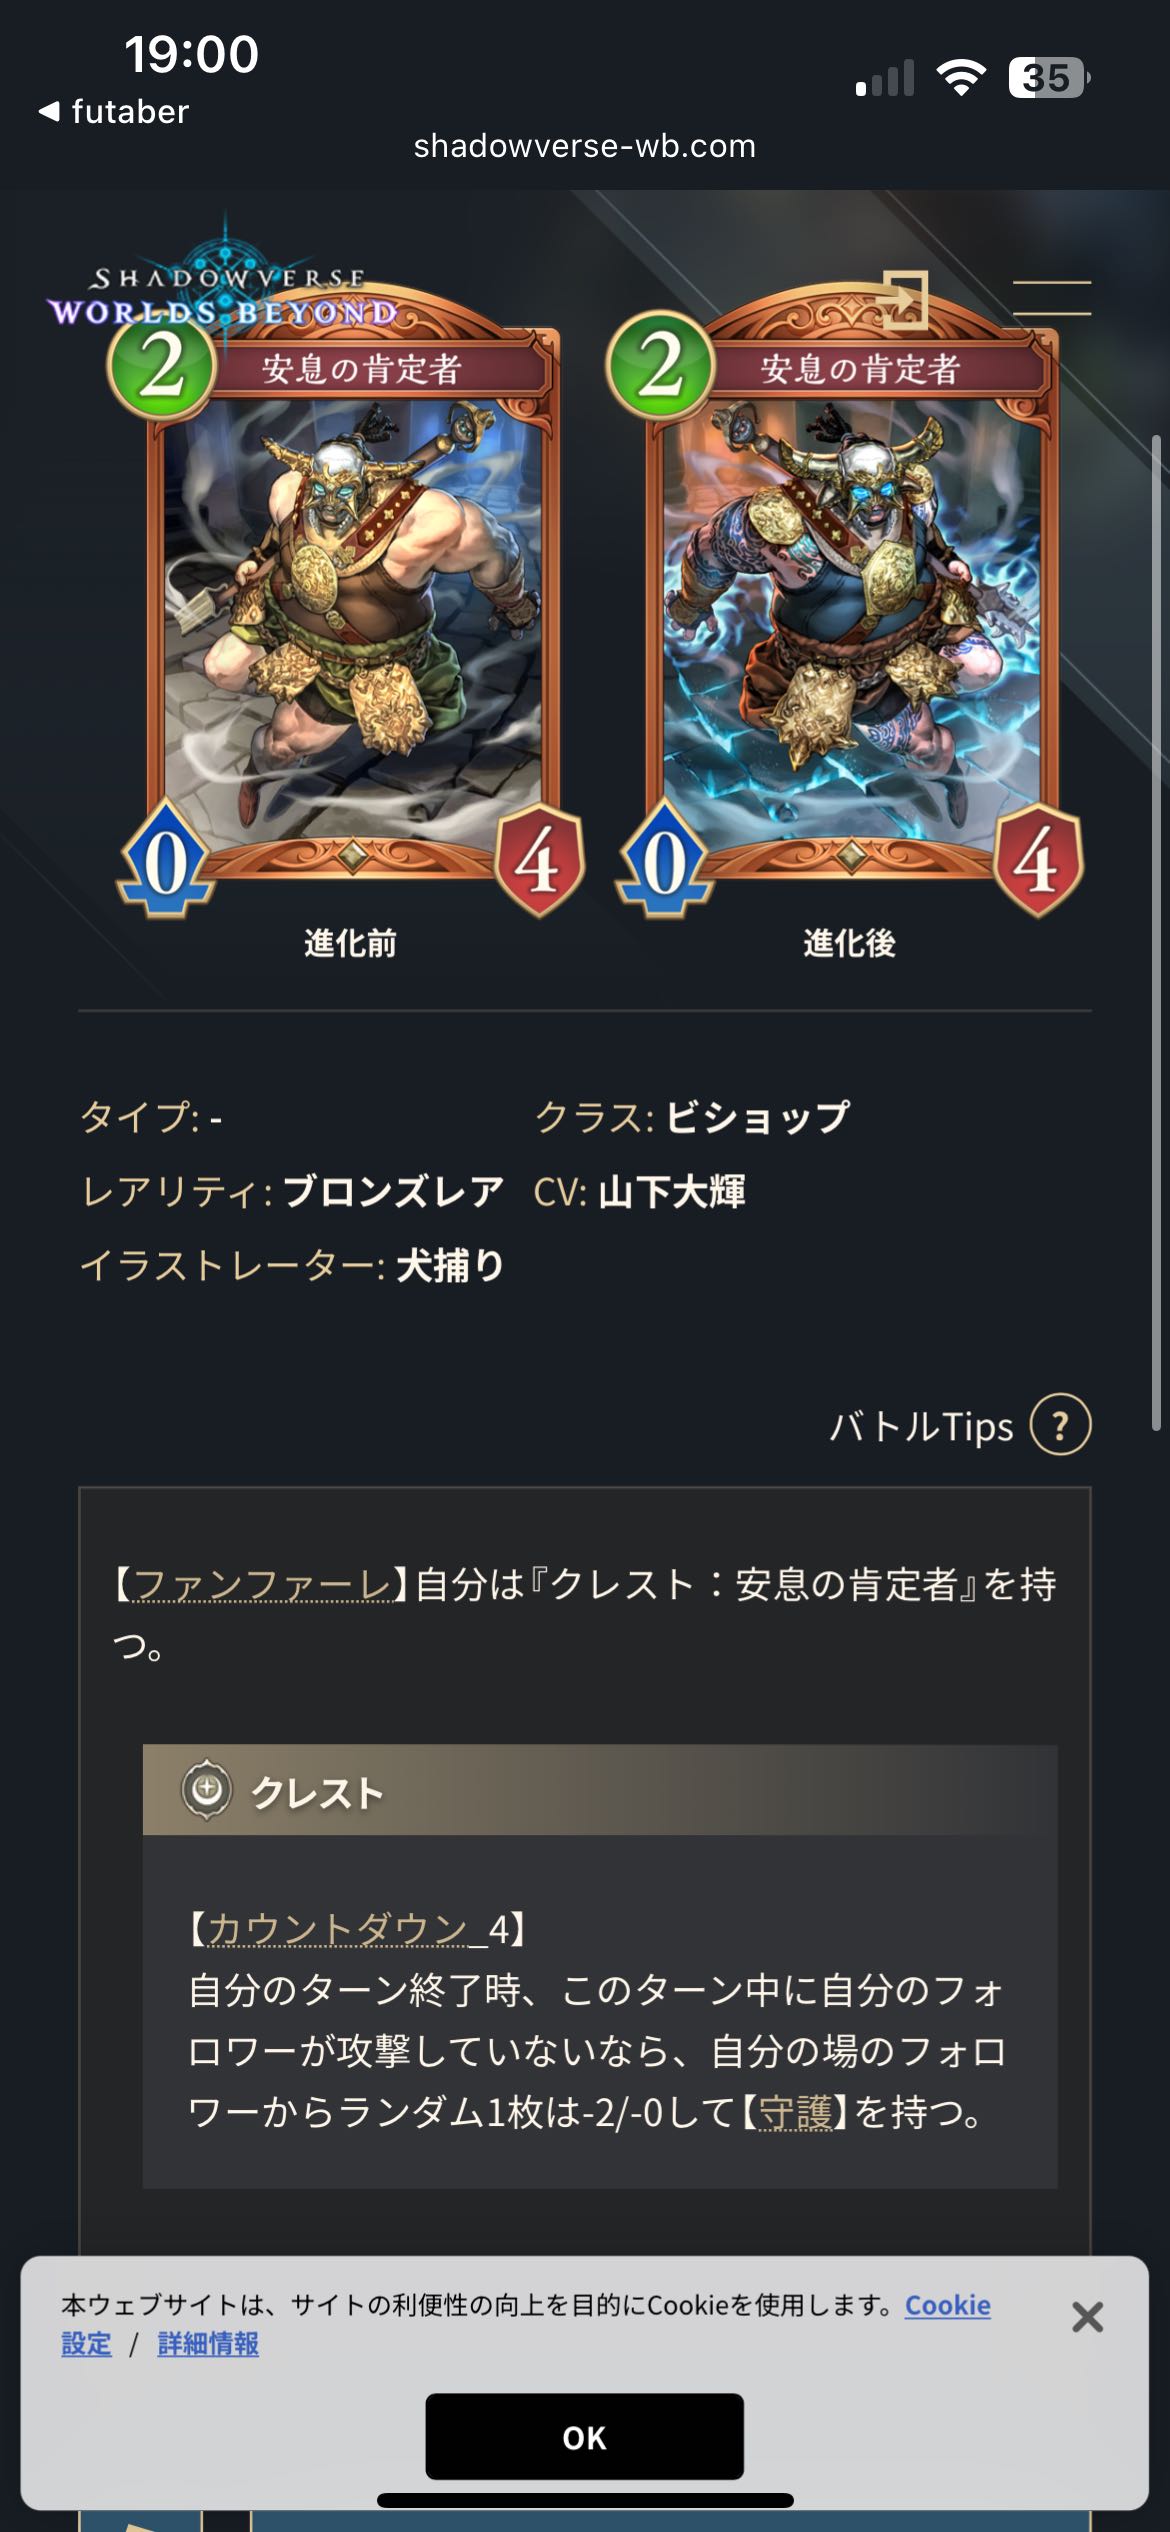Click the page vertical scrollbar
Screen dimensions: 1170x2532
tap(1156, 930)
